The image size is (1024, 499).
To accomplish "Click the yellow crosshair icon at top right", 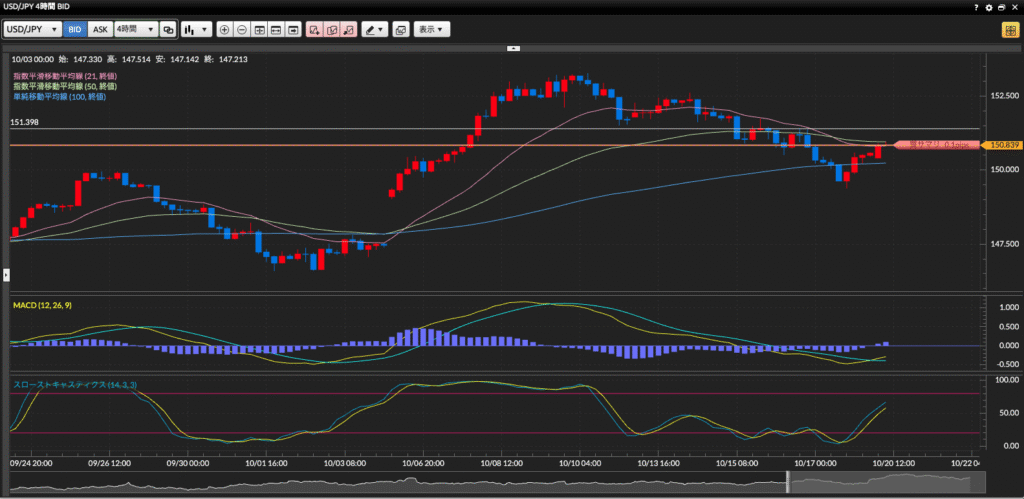I will pyautogui.click(x=1010, y=30).
